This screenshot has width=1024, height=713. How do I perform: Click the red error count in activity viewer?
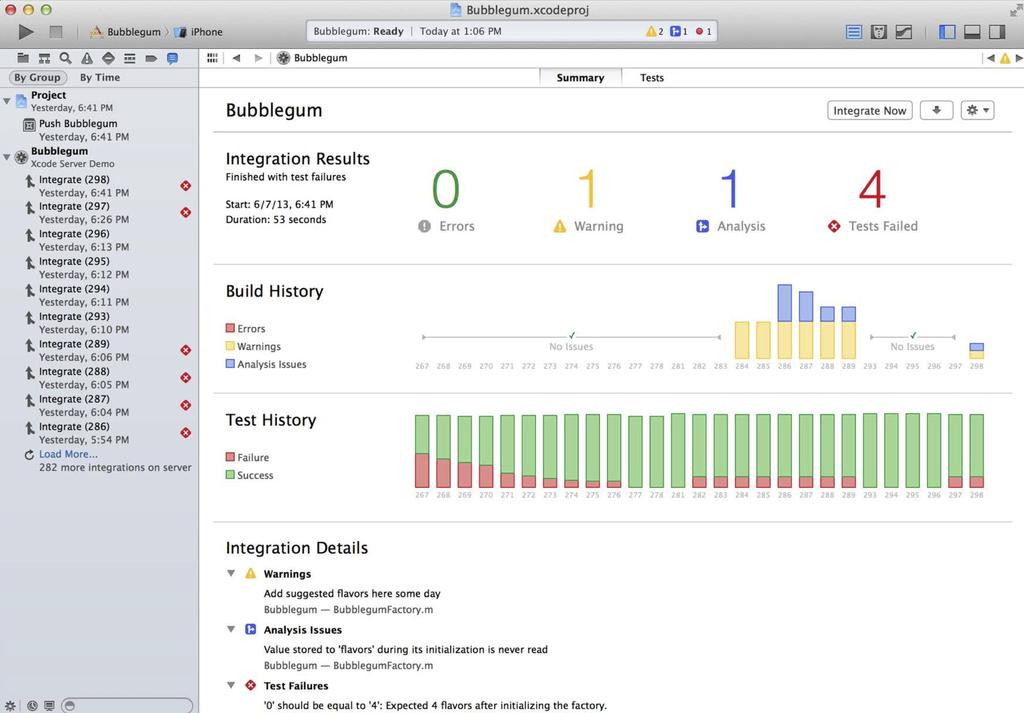tap(703, 31)
